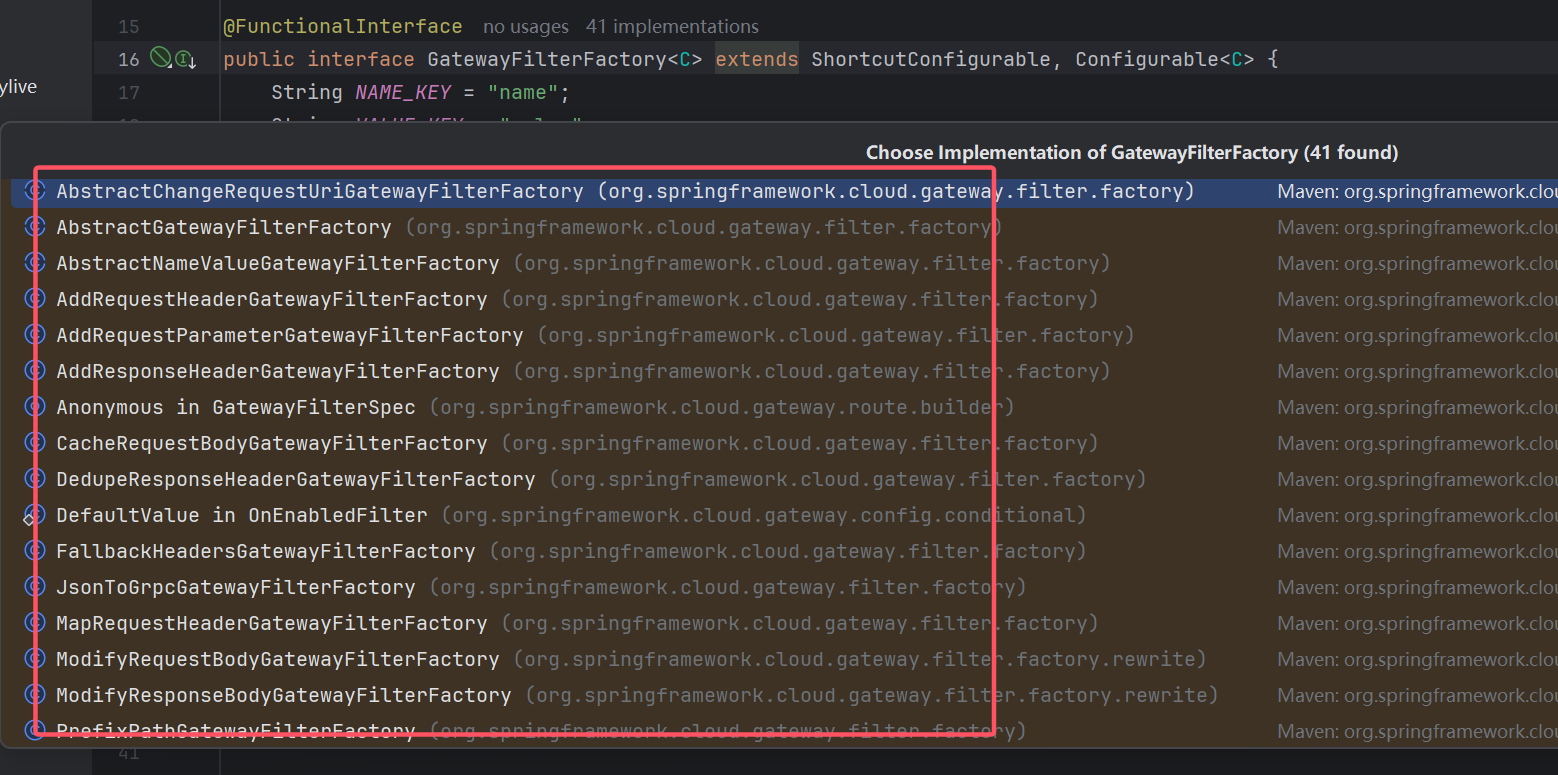Click class icon beside AddRequestHeaderGatewayFilterFactory
The width and height of the screenshot is (1558, 775).
[x=35, y=299]
